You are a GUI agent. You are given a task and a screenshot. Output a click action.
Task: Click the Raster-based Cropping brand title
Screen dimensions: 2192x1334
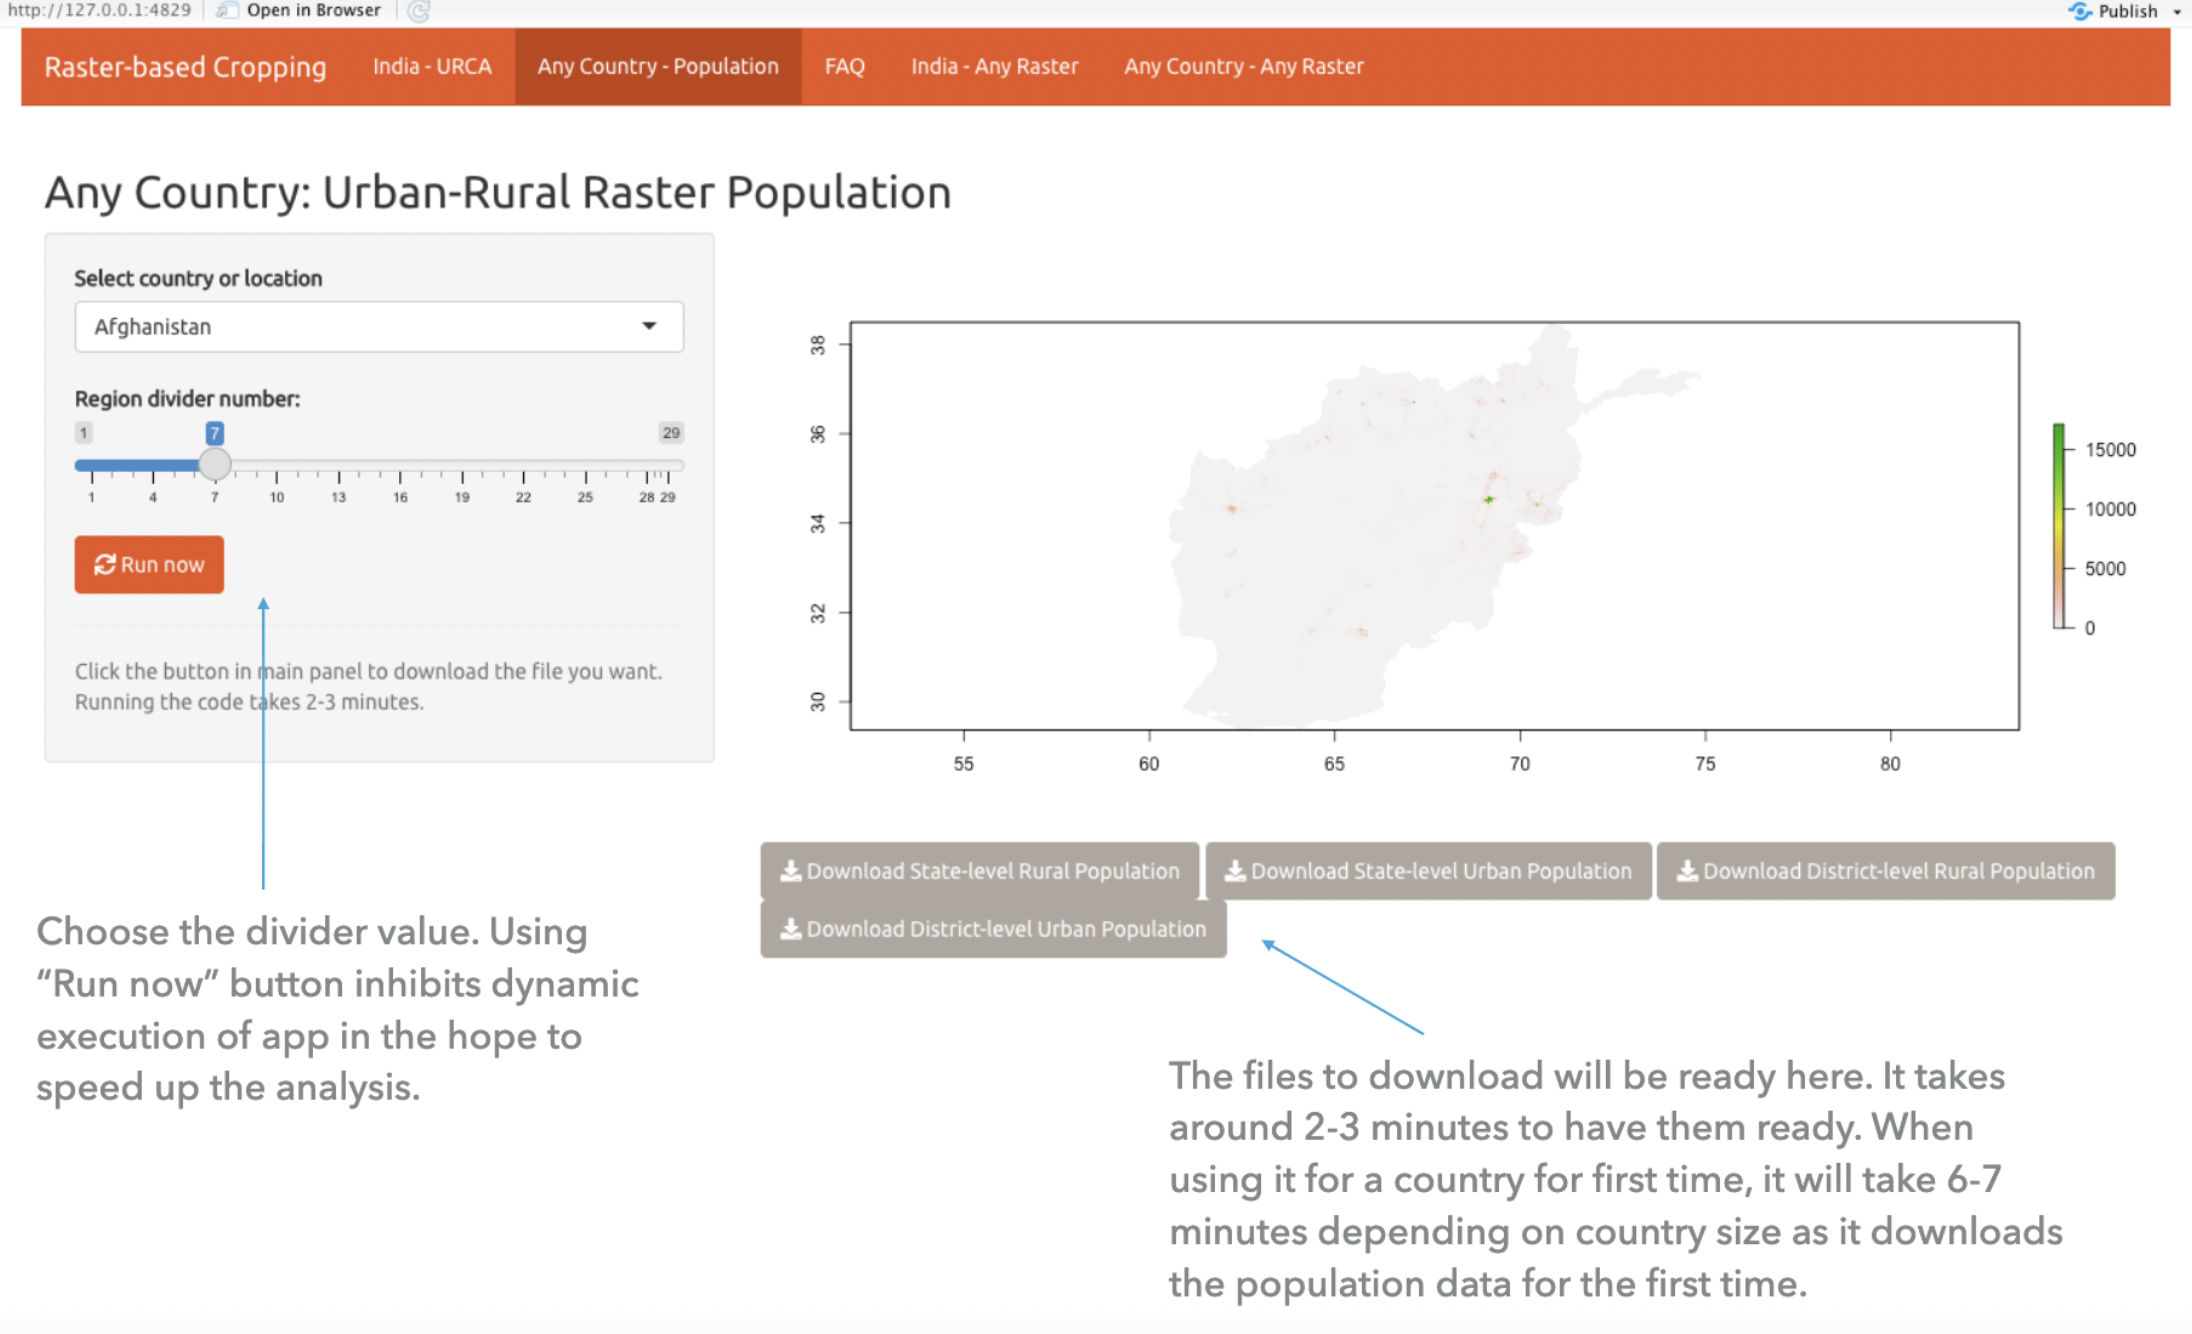(185, 67)
